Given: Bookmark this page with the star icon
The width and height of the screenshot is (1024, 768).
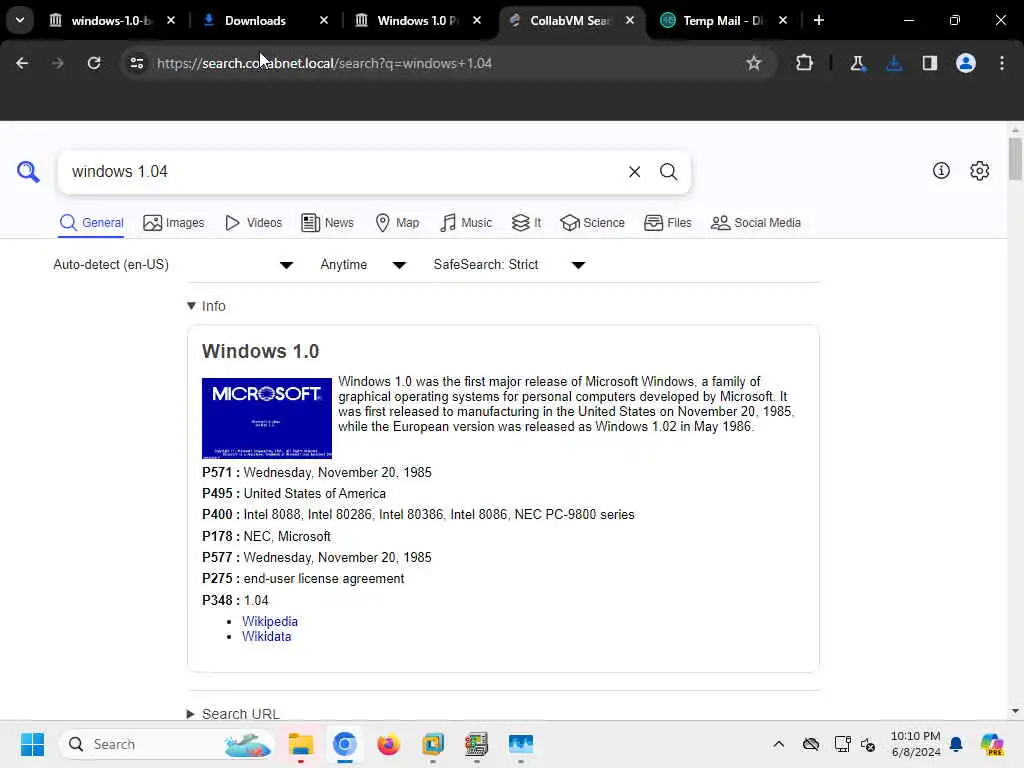Looking at the screenshot, I should pyautogui.click(x=754, y=63).
